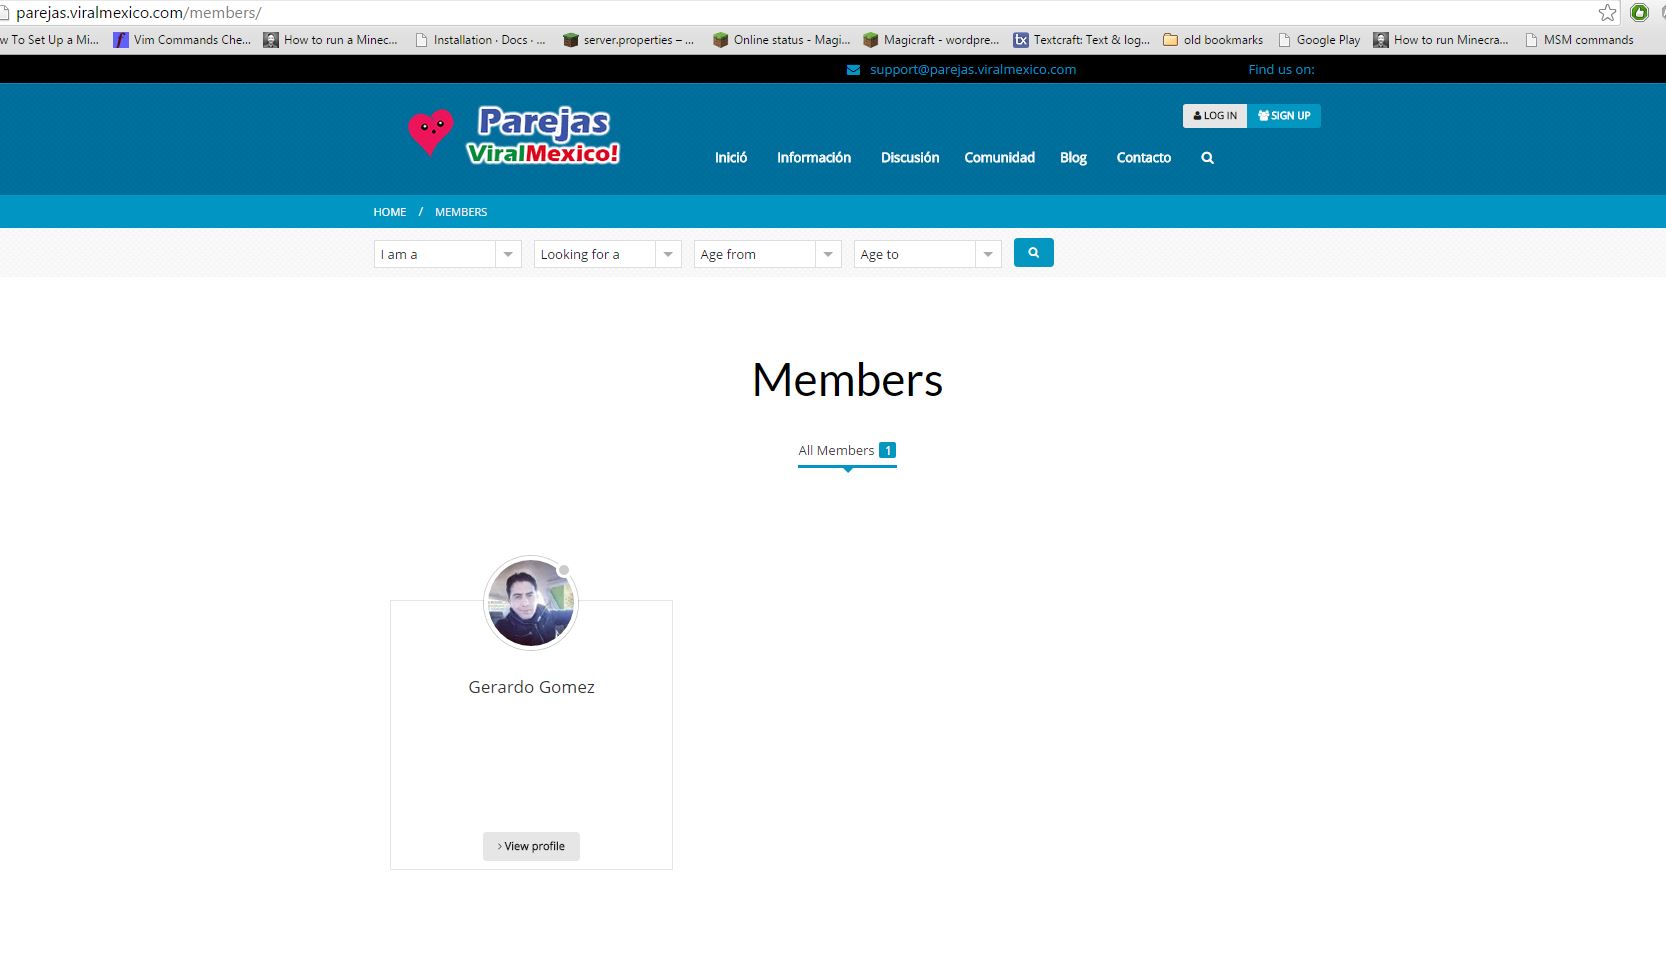Open the Vim Commands Cheat bookmark
This screenshot has width=1666, height=956.
click(182, 40)
